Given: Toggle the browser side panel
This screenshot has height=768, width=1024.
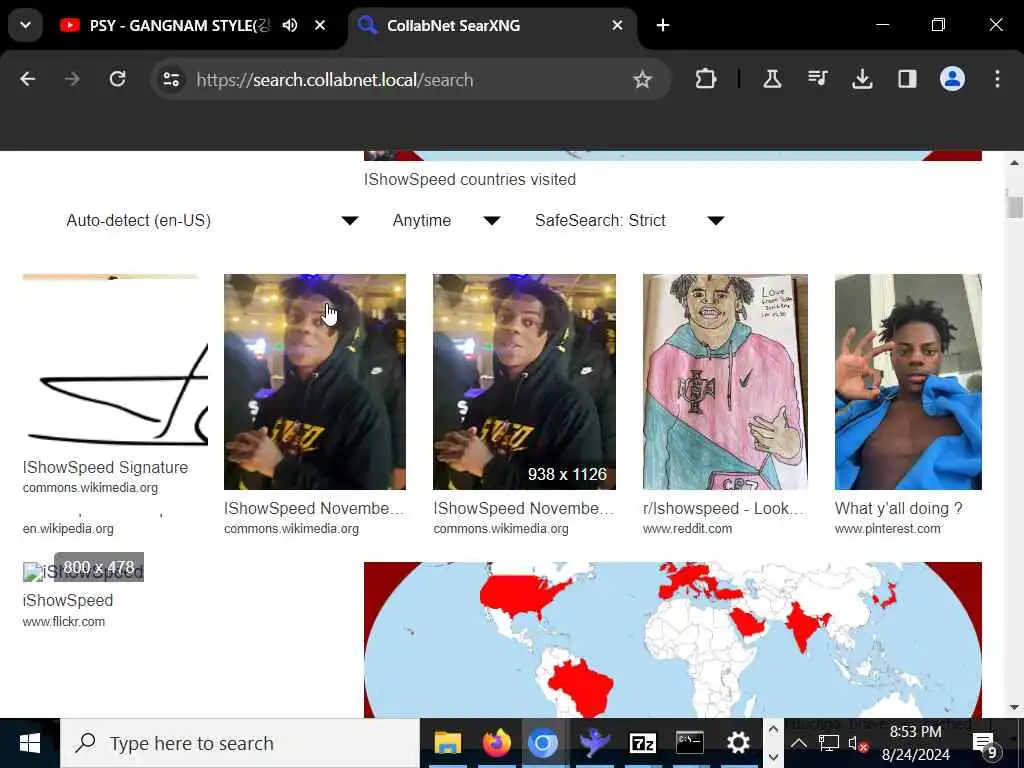Looking at the screenshot, I should tap(907, 80).
